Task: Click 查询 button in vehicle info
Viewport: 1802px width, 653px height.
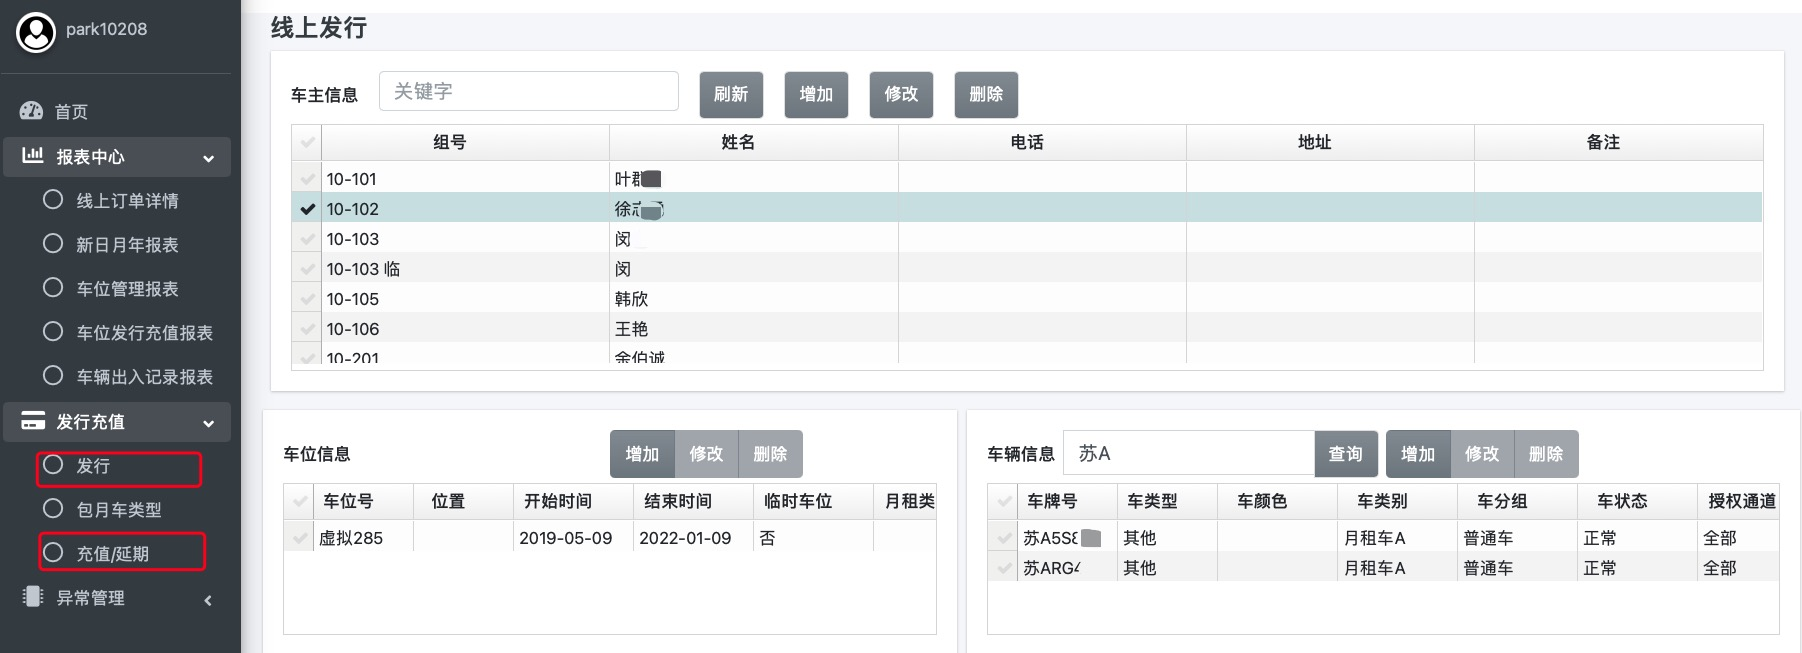Action: click(x=1345, y=454)
